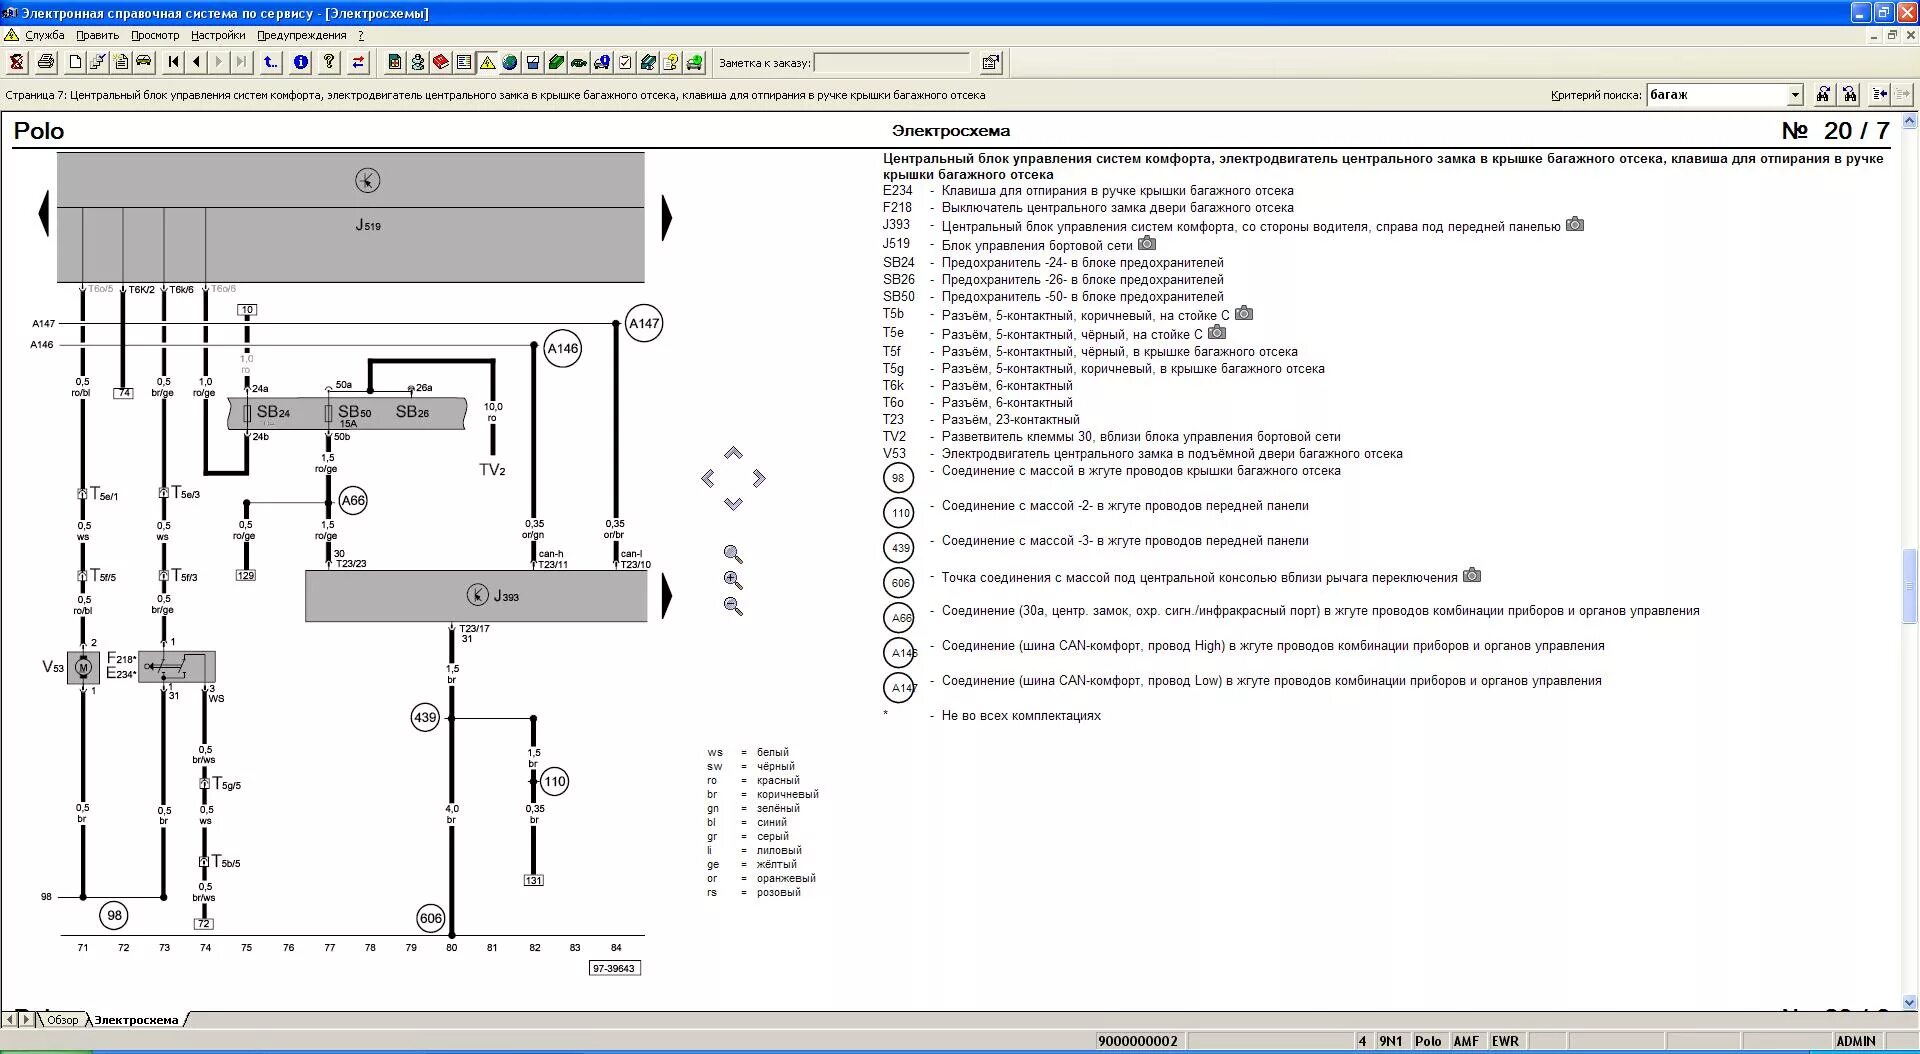Click the globe toolbar icon
This screenshot has height=1054, width=1920.
tap(510, 62)
